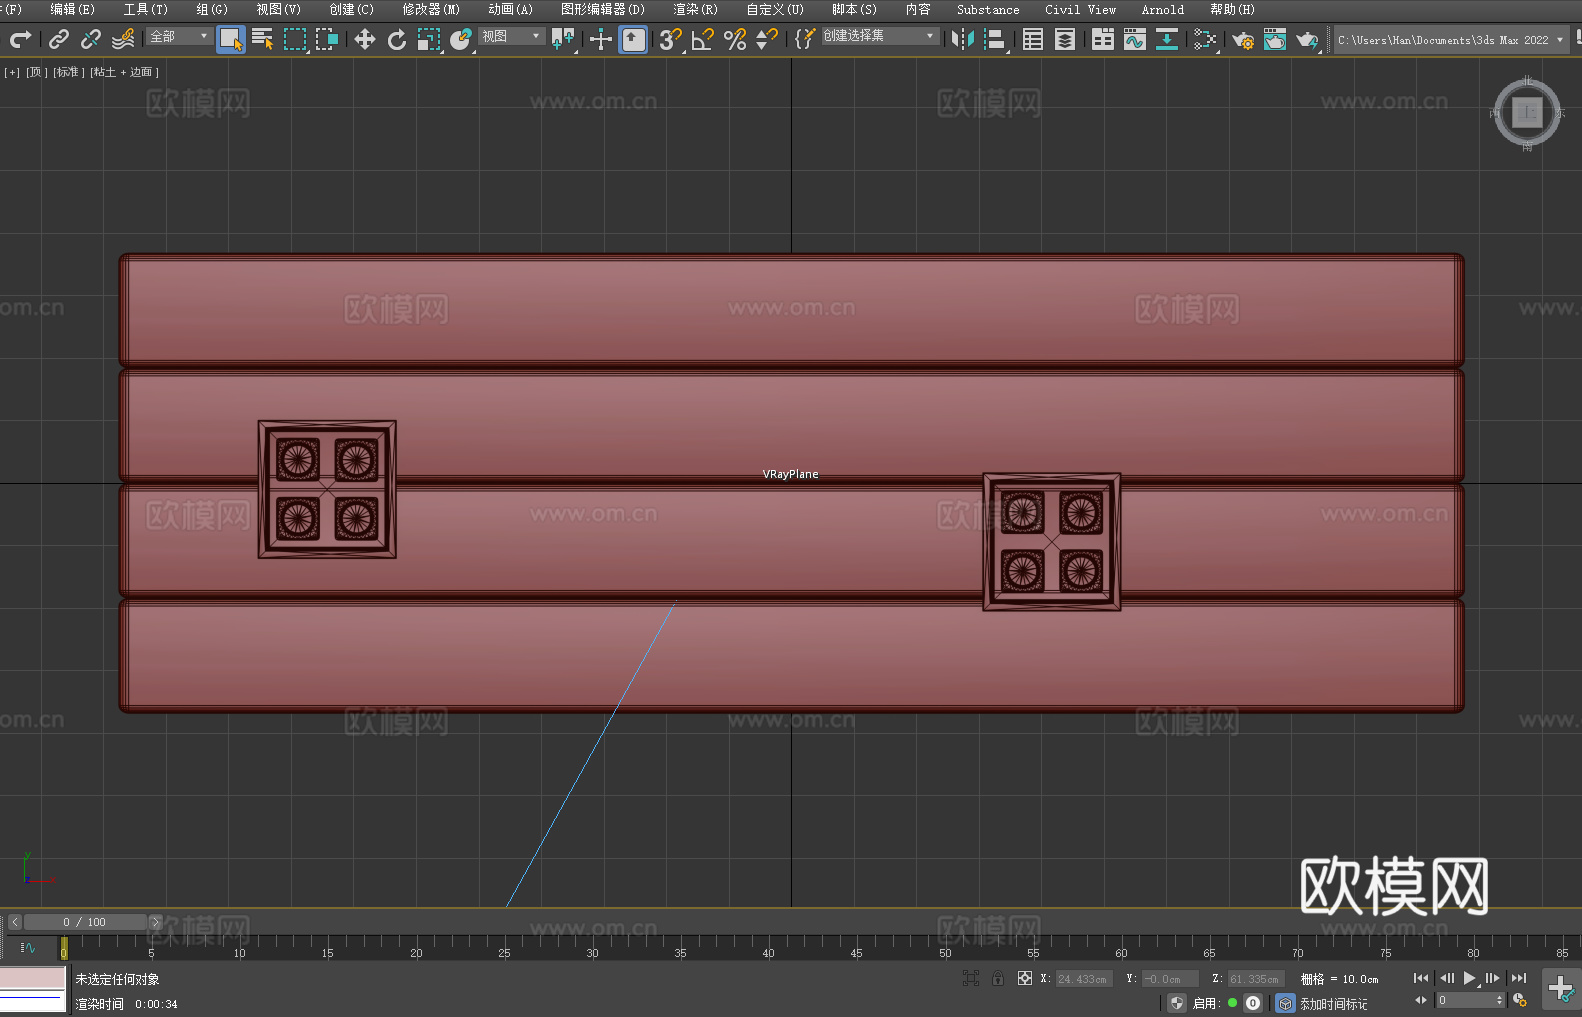Viewport: 1582px width, 1017px height.
Task: Click the Redo arrow icon
Action: coord(20,39)
